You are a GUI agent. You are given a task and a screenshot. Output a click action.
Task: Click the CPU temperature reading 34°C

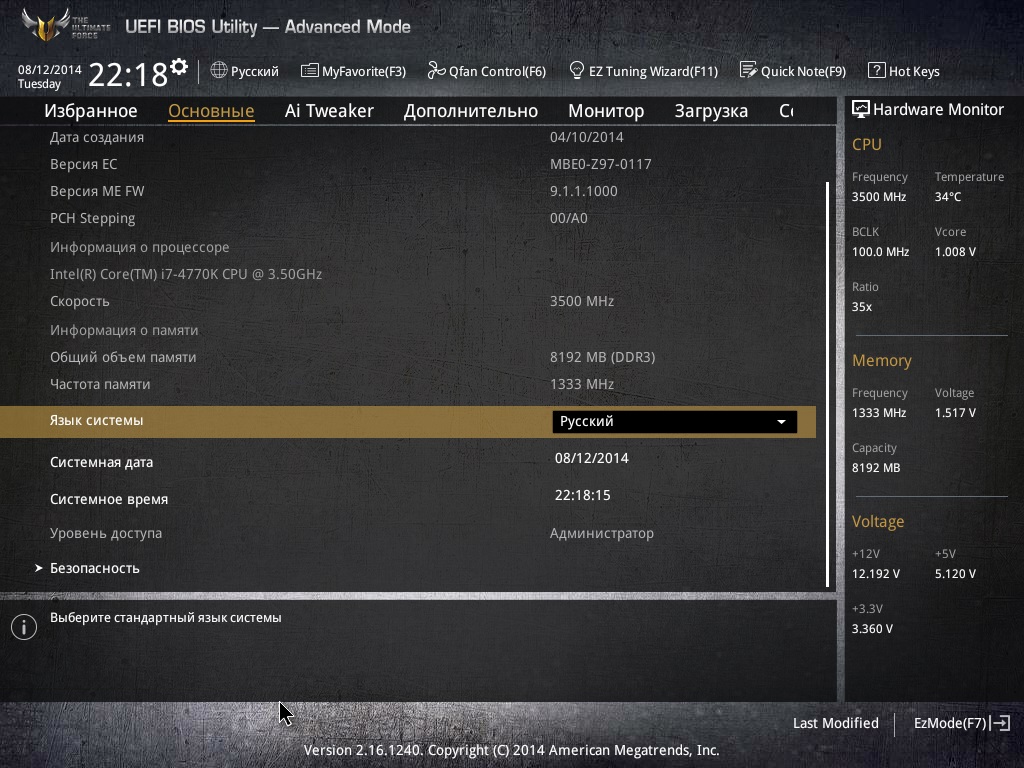[948, 197]
